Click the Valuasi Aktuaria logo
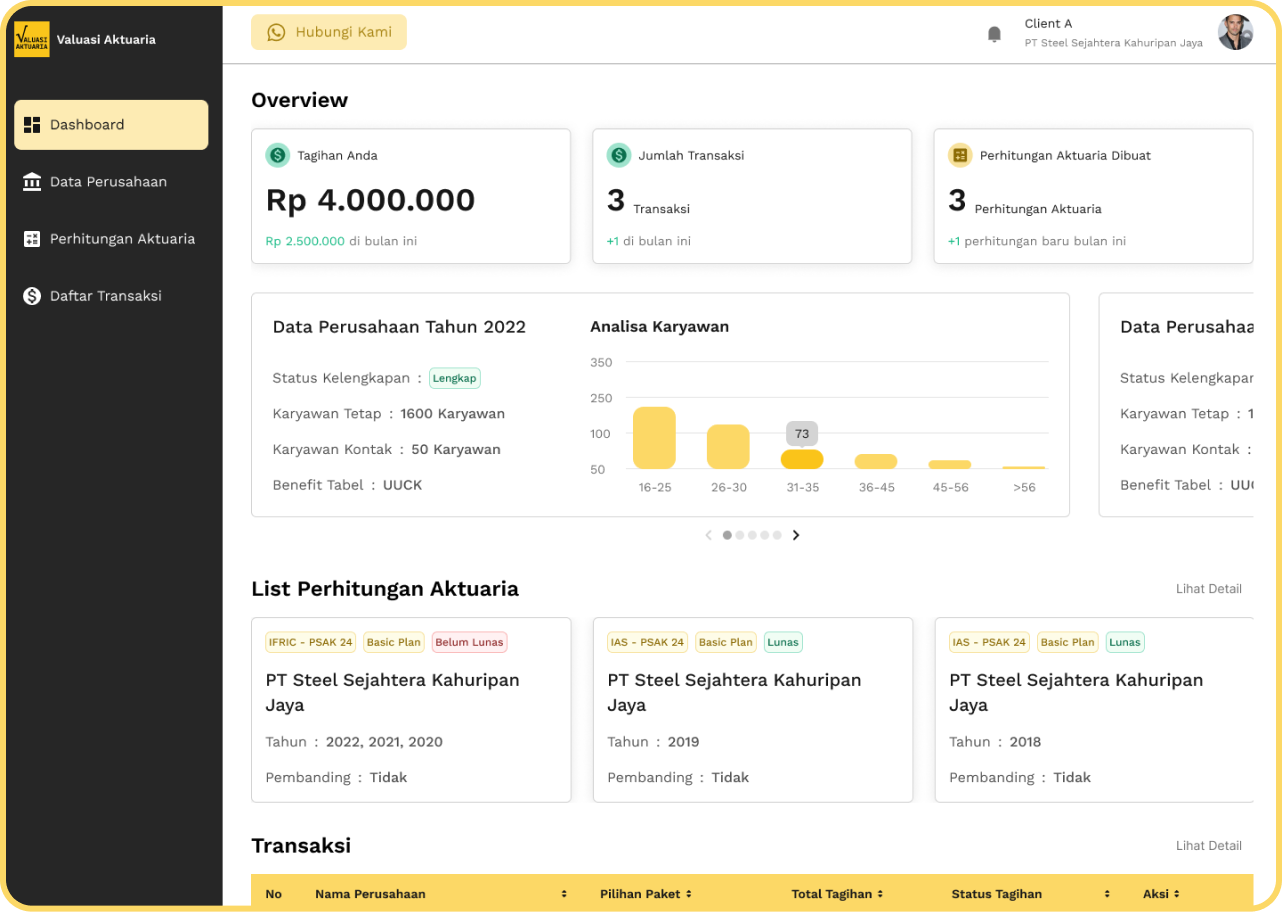Image resolution: width=1282 pixels, height=912 pixels. 32,40
